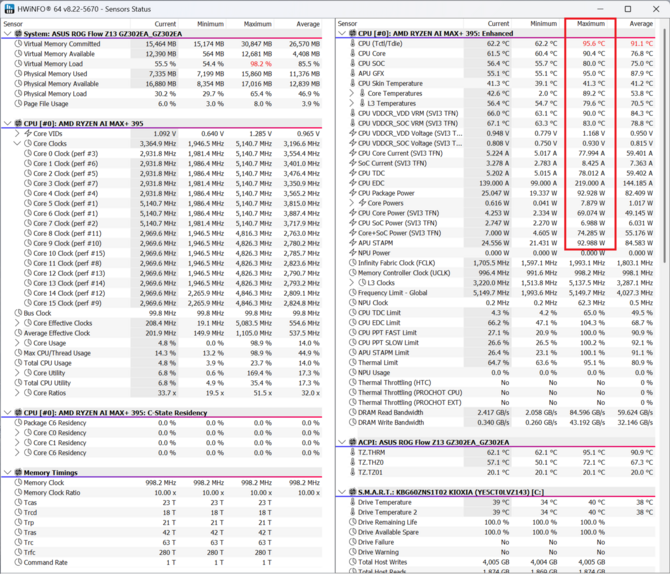Click the clock icon beside Memory Clock Ratio
The image size is (670, 574).
(x=18, y=492)
